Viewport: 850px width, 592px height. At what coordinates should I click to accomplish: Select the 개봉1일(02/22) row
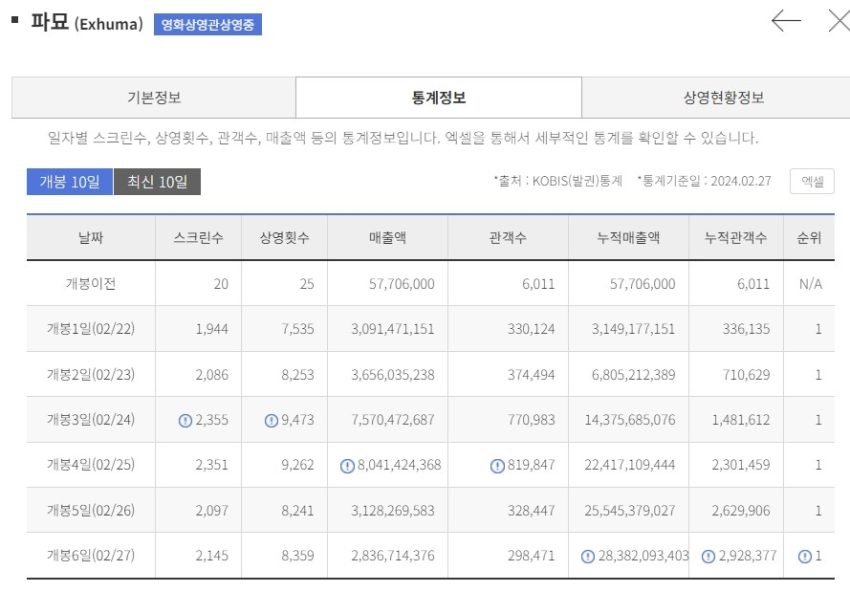(430, 329)
